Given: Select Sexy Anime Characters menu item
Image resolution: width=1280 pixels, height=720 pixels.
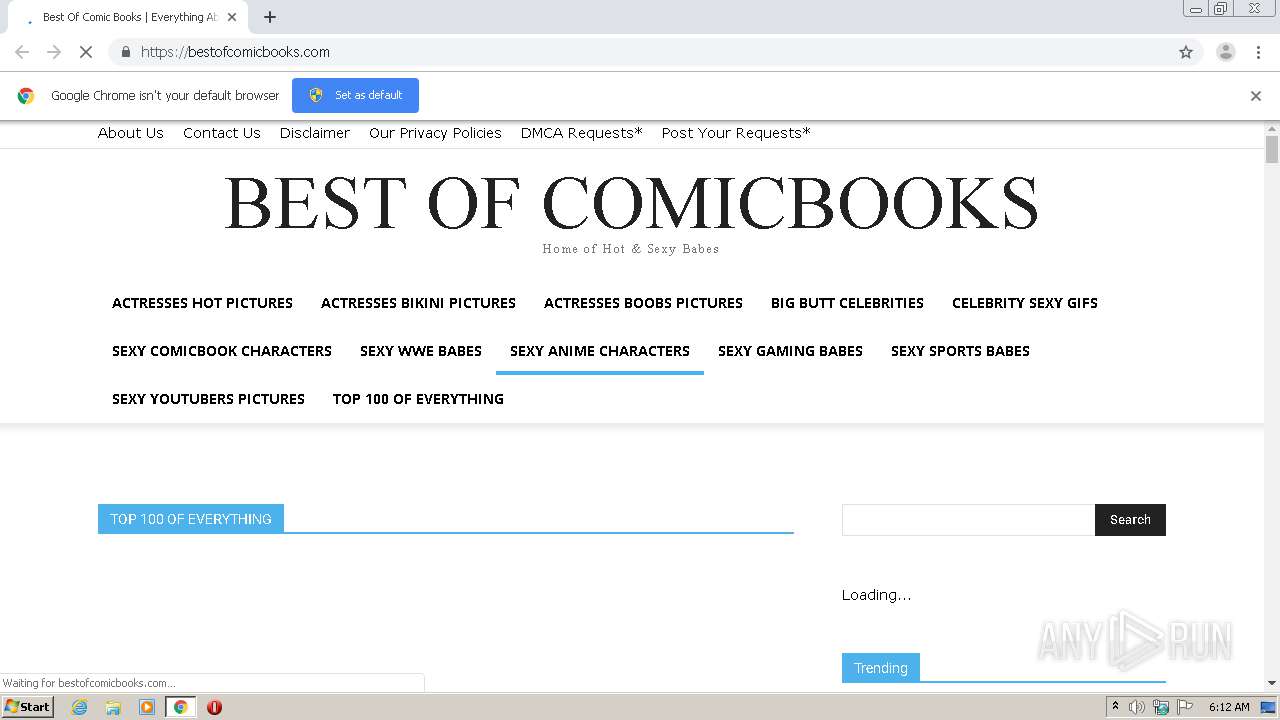Looking at the screenshot, I should [600, 351].
